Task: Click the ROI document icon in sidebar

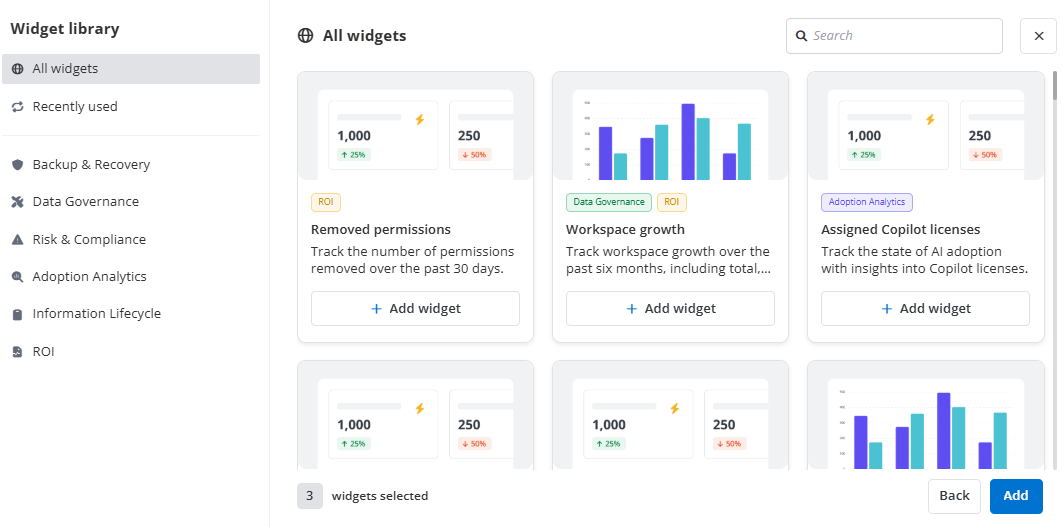Action: click(17, 352)
